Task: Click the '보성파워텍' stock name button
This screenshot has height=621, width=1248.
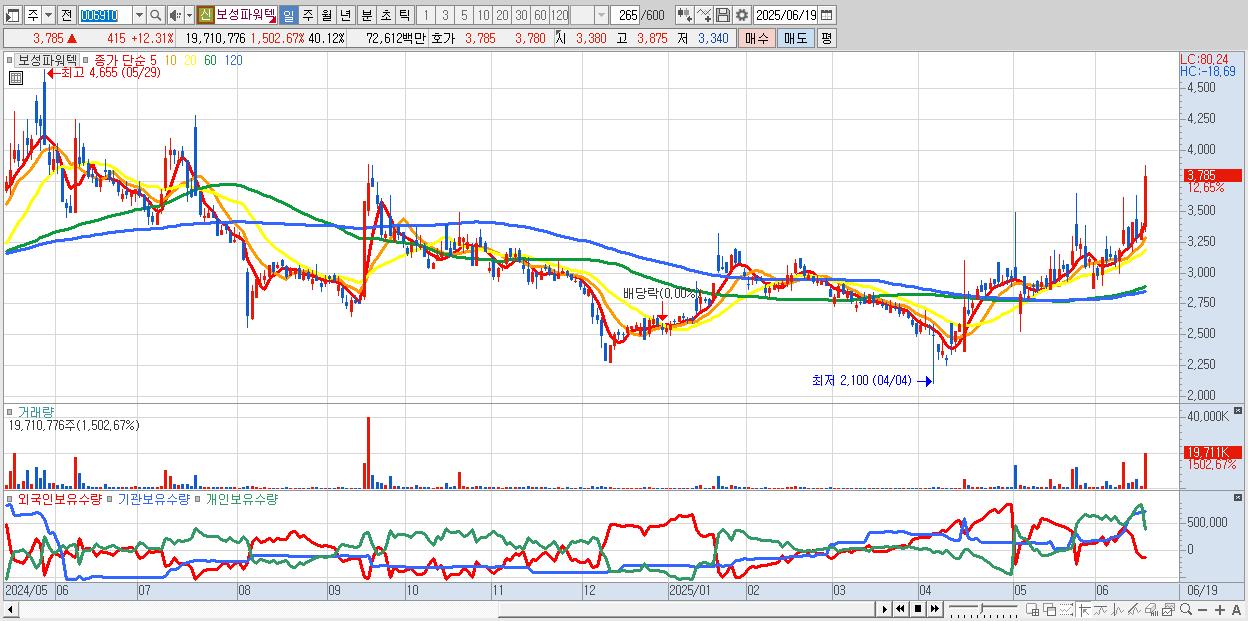Action: coord(245,15)
